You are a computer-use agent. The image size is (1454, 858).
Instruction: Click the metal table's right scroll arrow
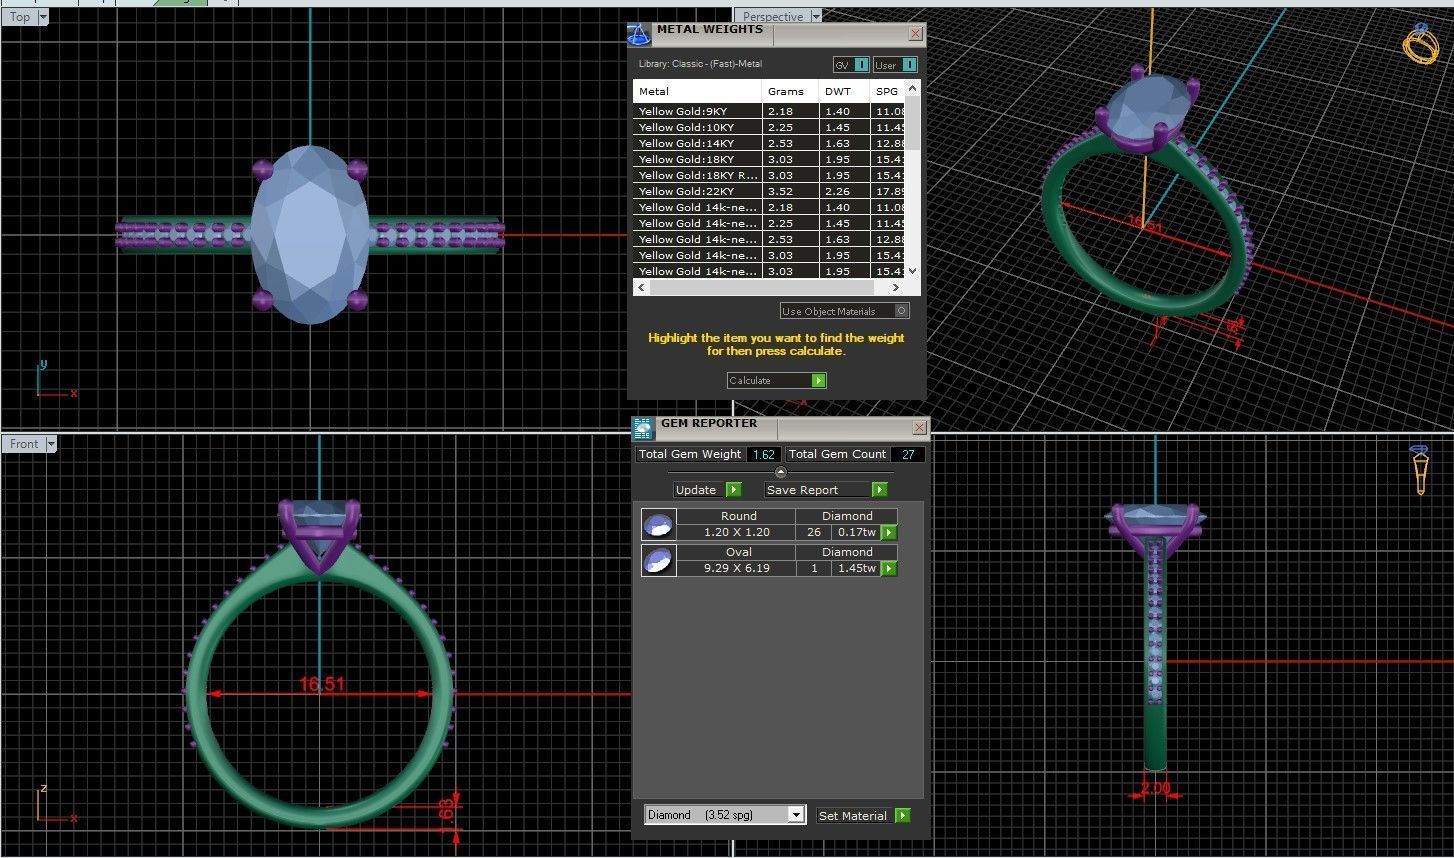point(895,288)
